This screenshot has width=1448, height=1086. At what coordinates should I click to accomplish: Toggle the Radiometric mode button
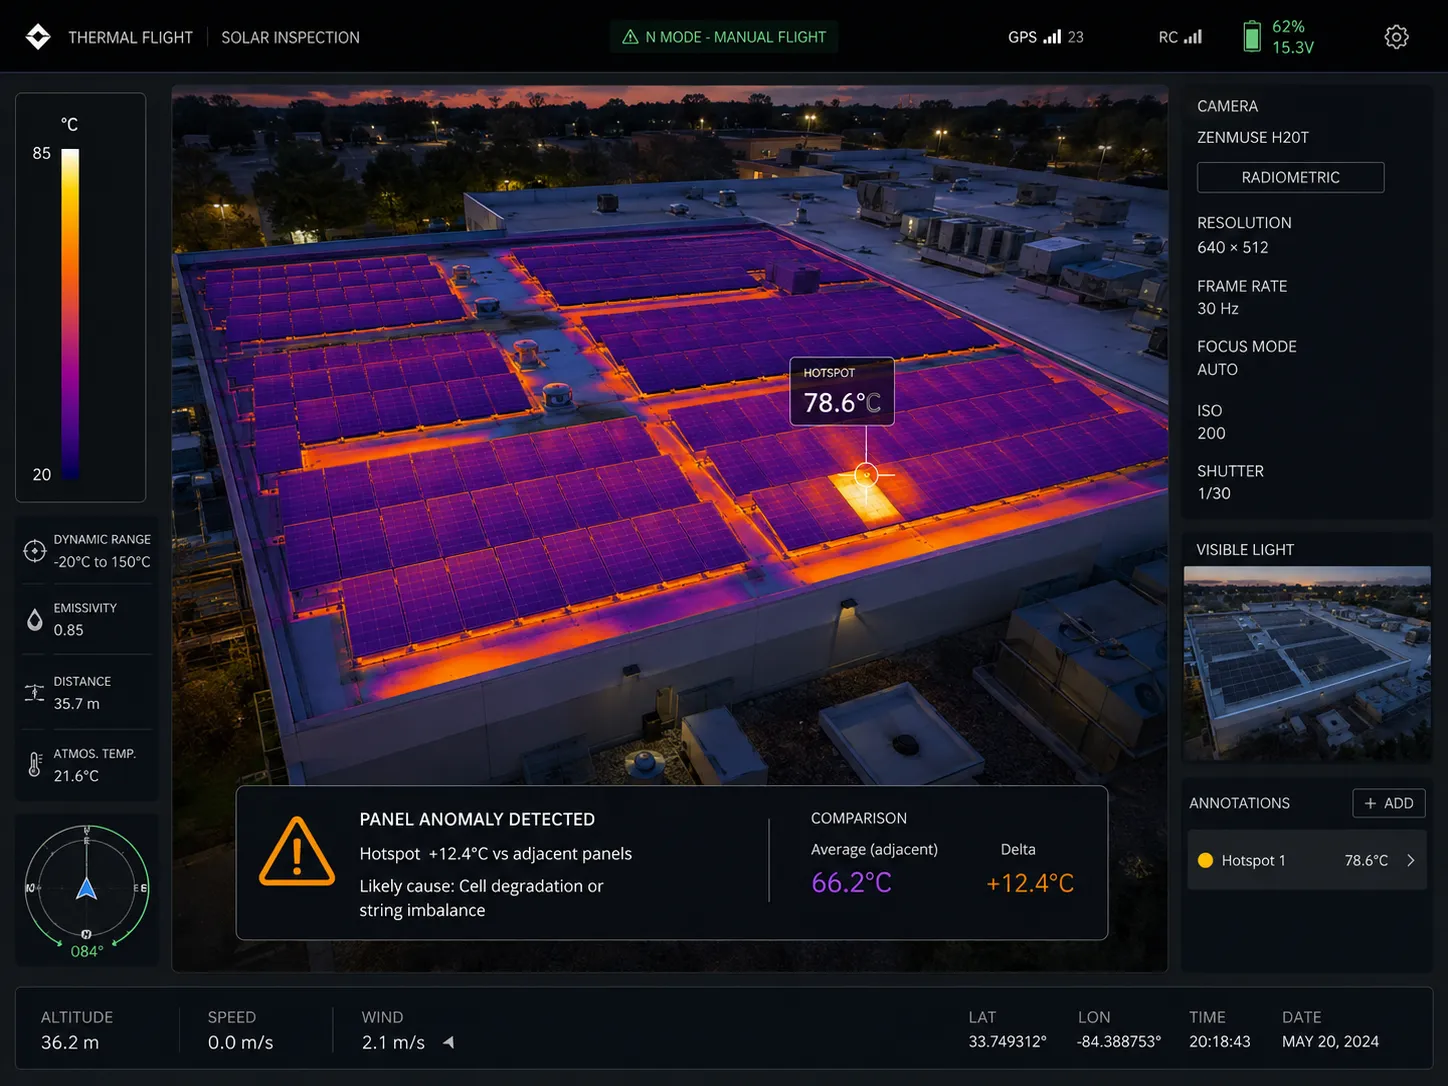pos(1290,177)
